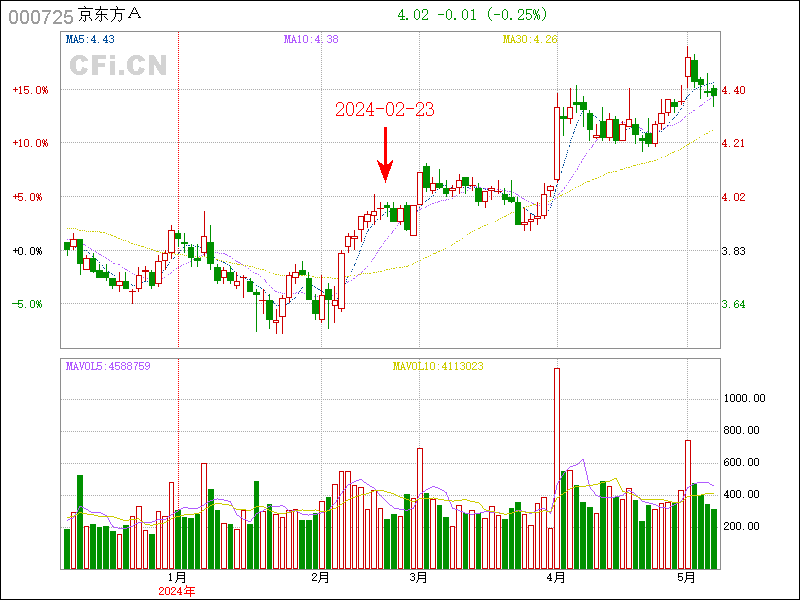Click the MA5:4.43 indicator label

[90, 39]
